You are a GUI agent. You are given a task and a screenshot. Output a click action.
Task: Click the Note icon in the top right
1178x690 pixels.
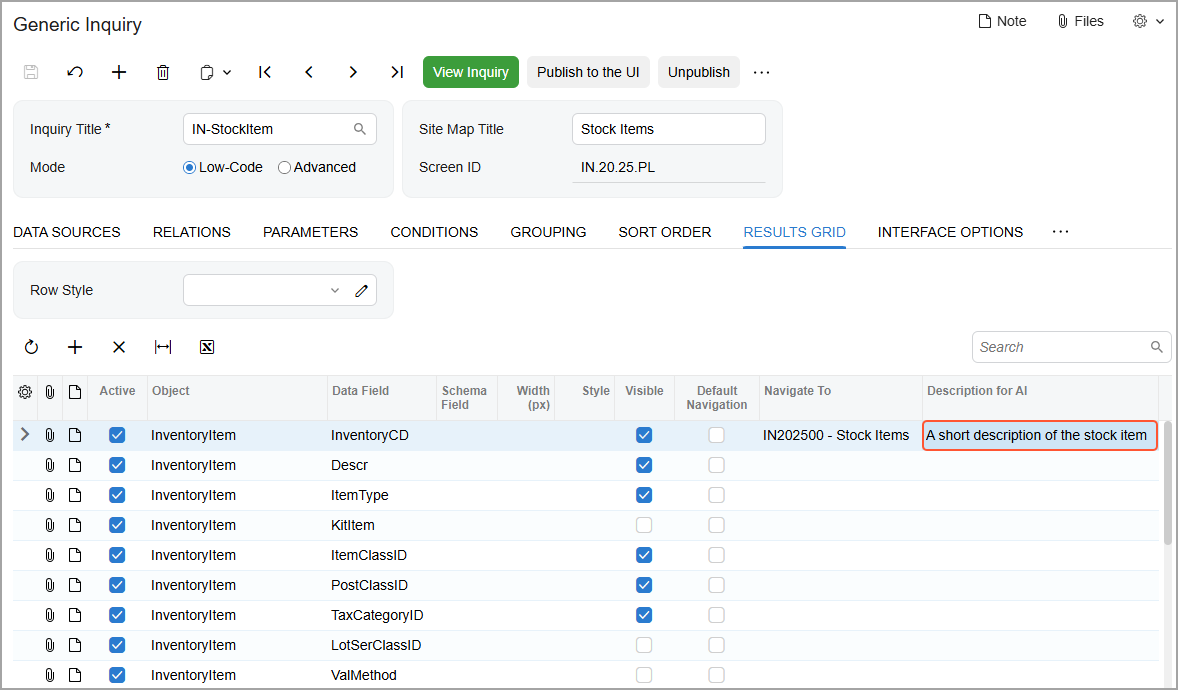coord(984,21)
